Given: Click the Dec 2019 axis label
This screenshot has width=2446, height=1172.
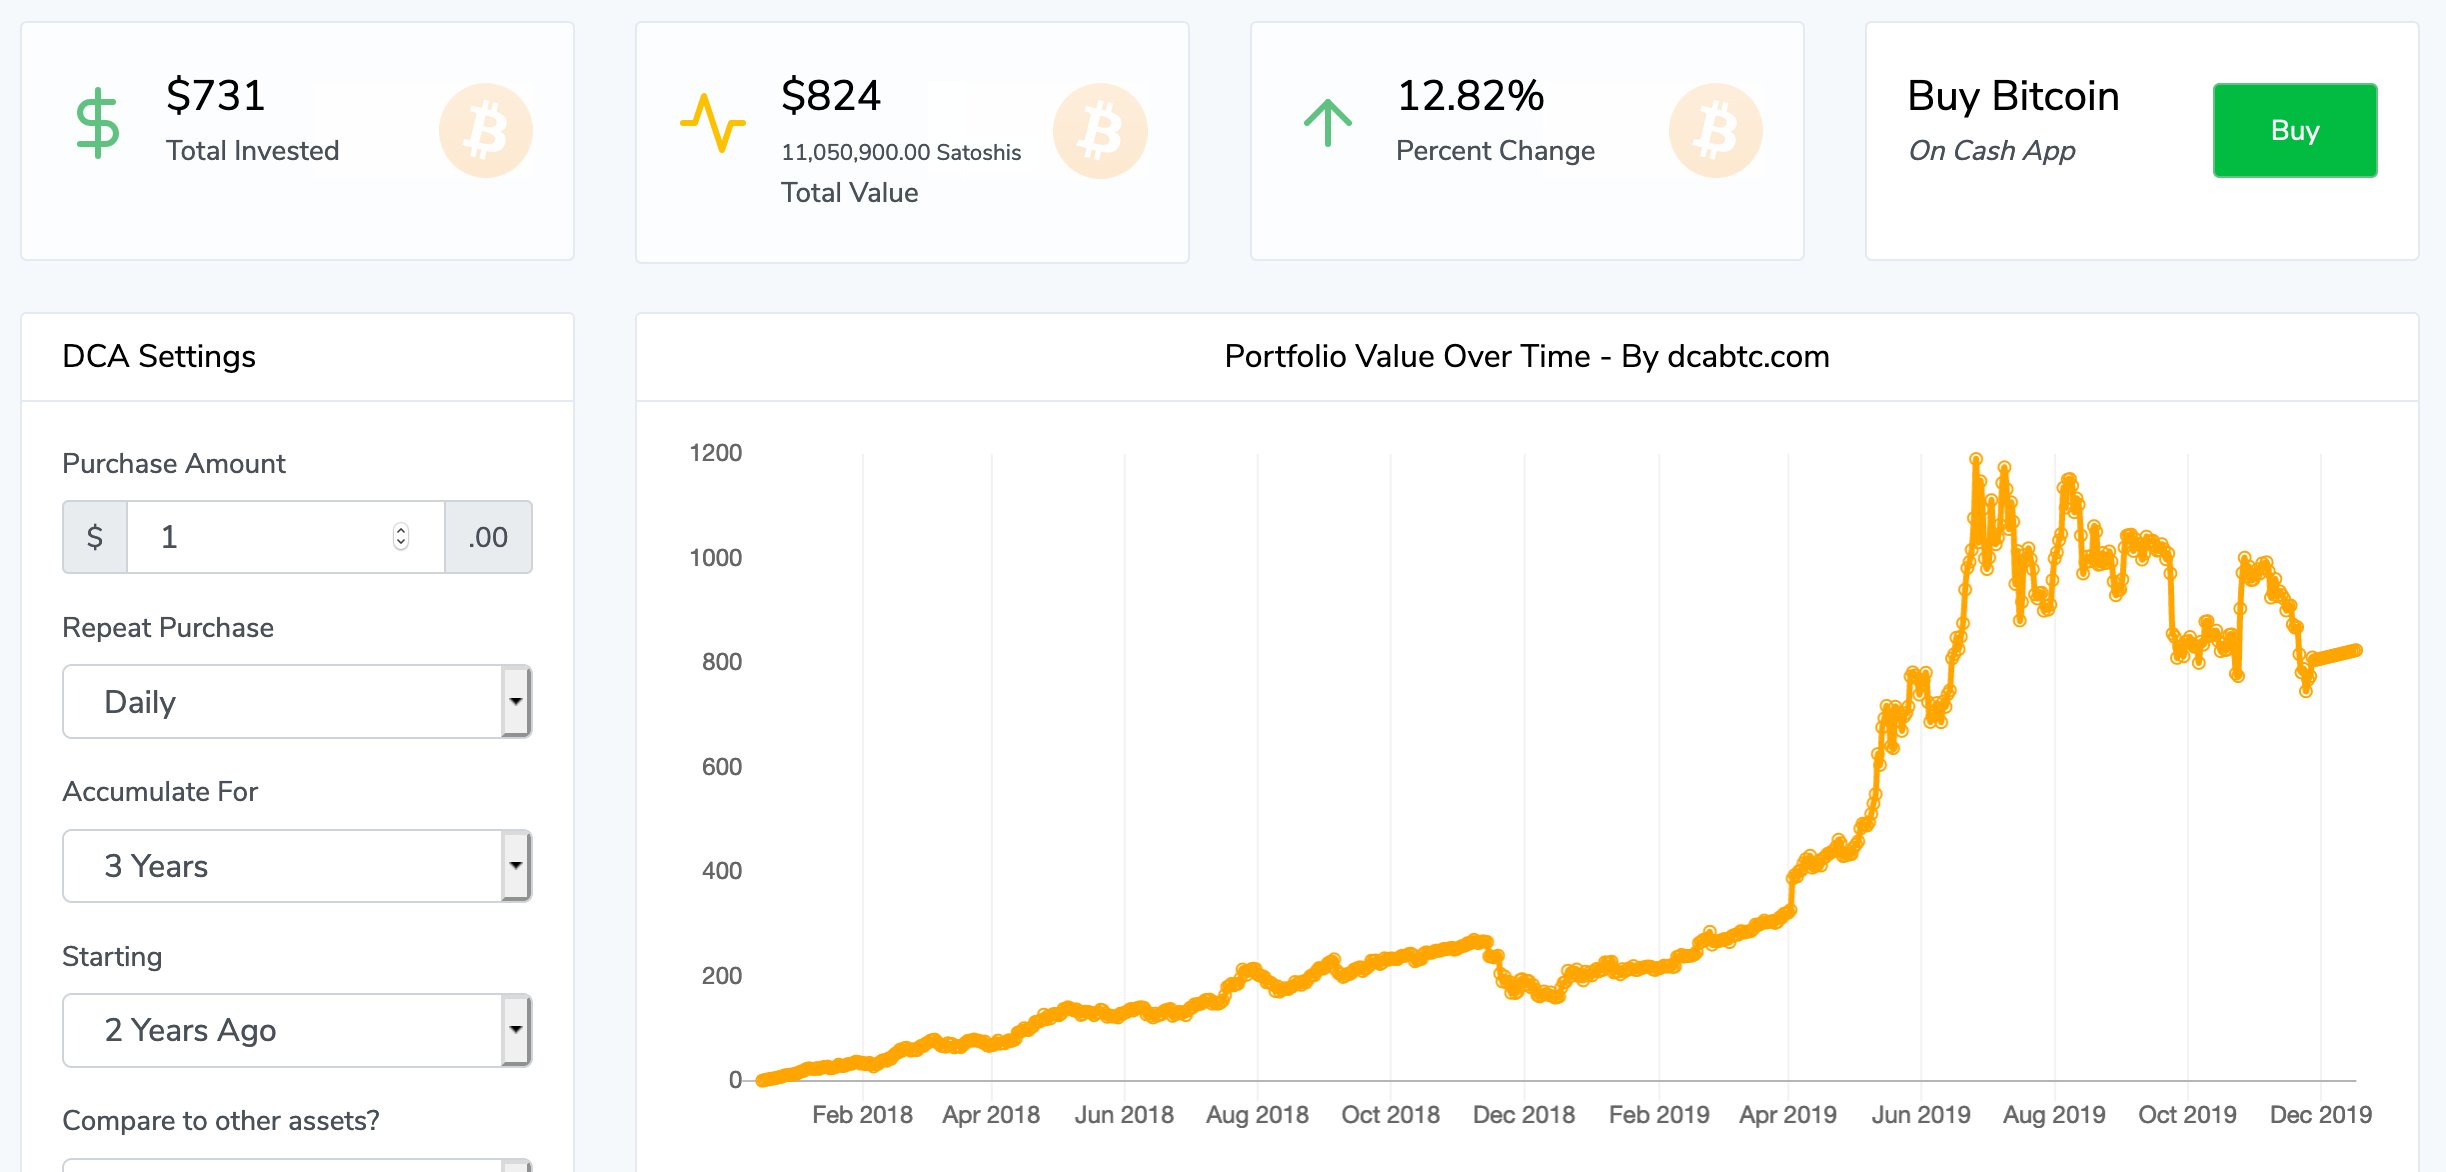Looking at the screenshot, I should 2320,1114.
